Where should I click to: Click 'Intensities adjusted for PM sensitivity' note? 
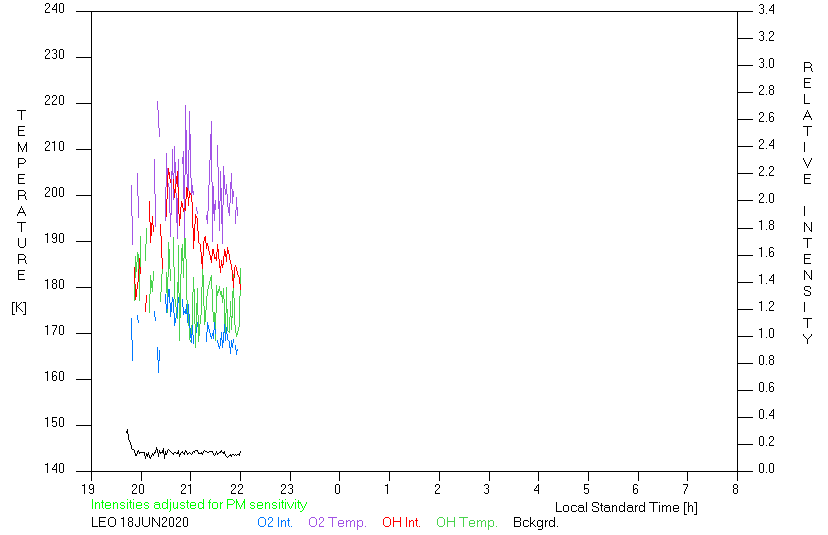click(199, 505)
